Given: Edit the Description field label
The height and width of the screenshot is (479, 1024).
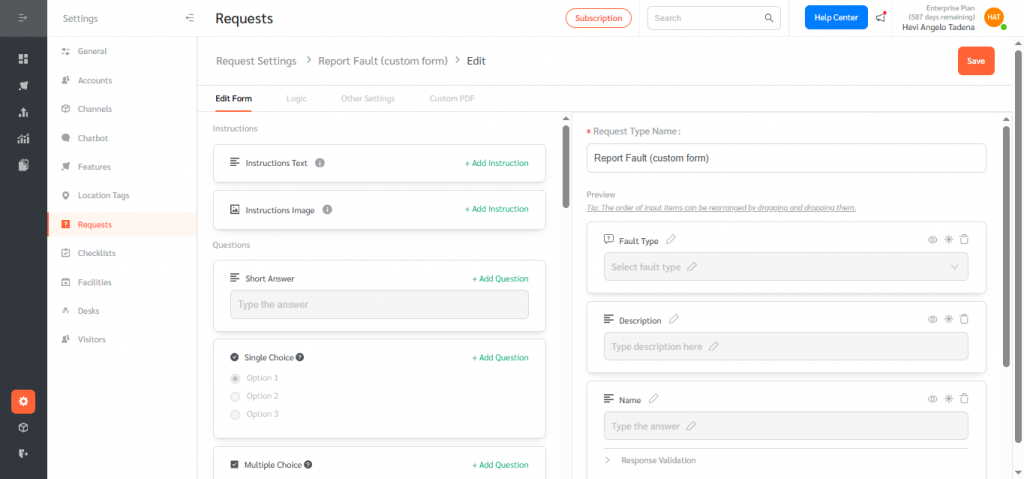Looking at the screenshot, I should pyautogui.click(x=673, y=320).
